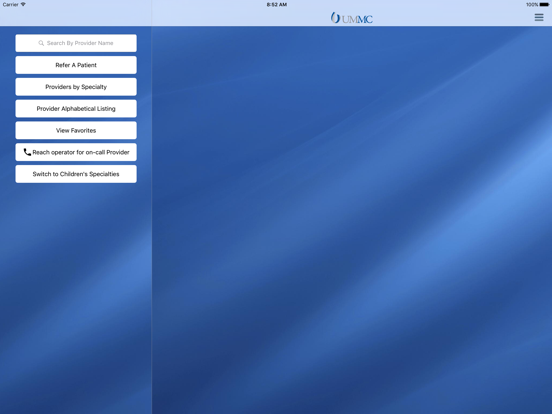Screen dimensions: 552x414
Task: Call Reach operator for on-call Provider
Action: pyautogui.click(x=76, y=152)
